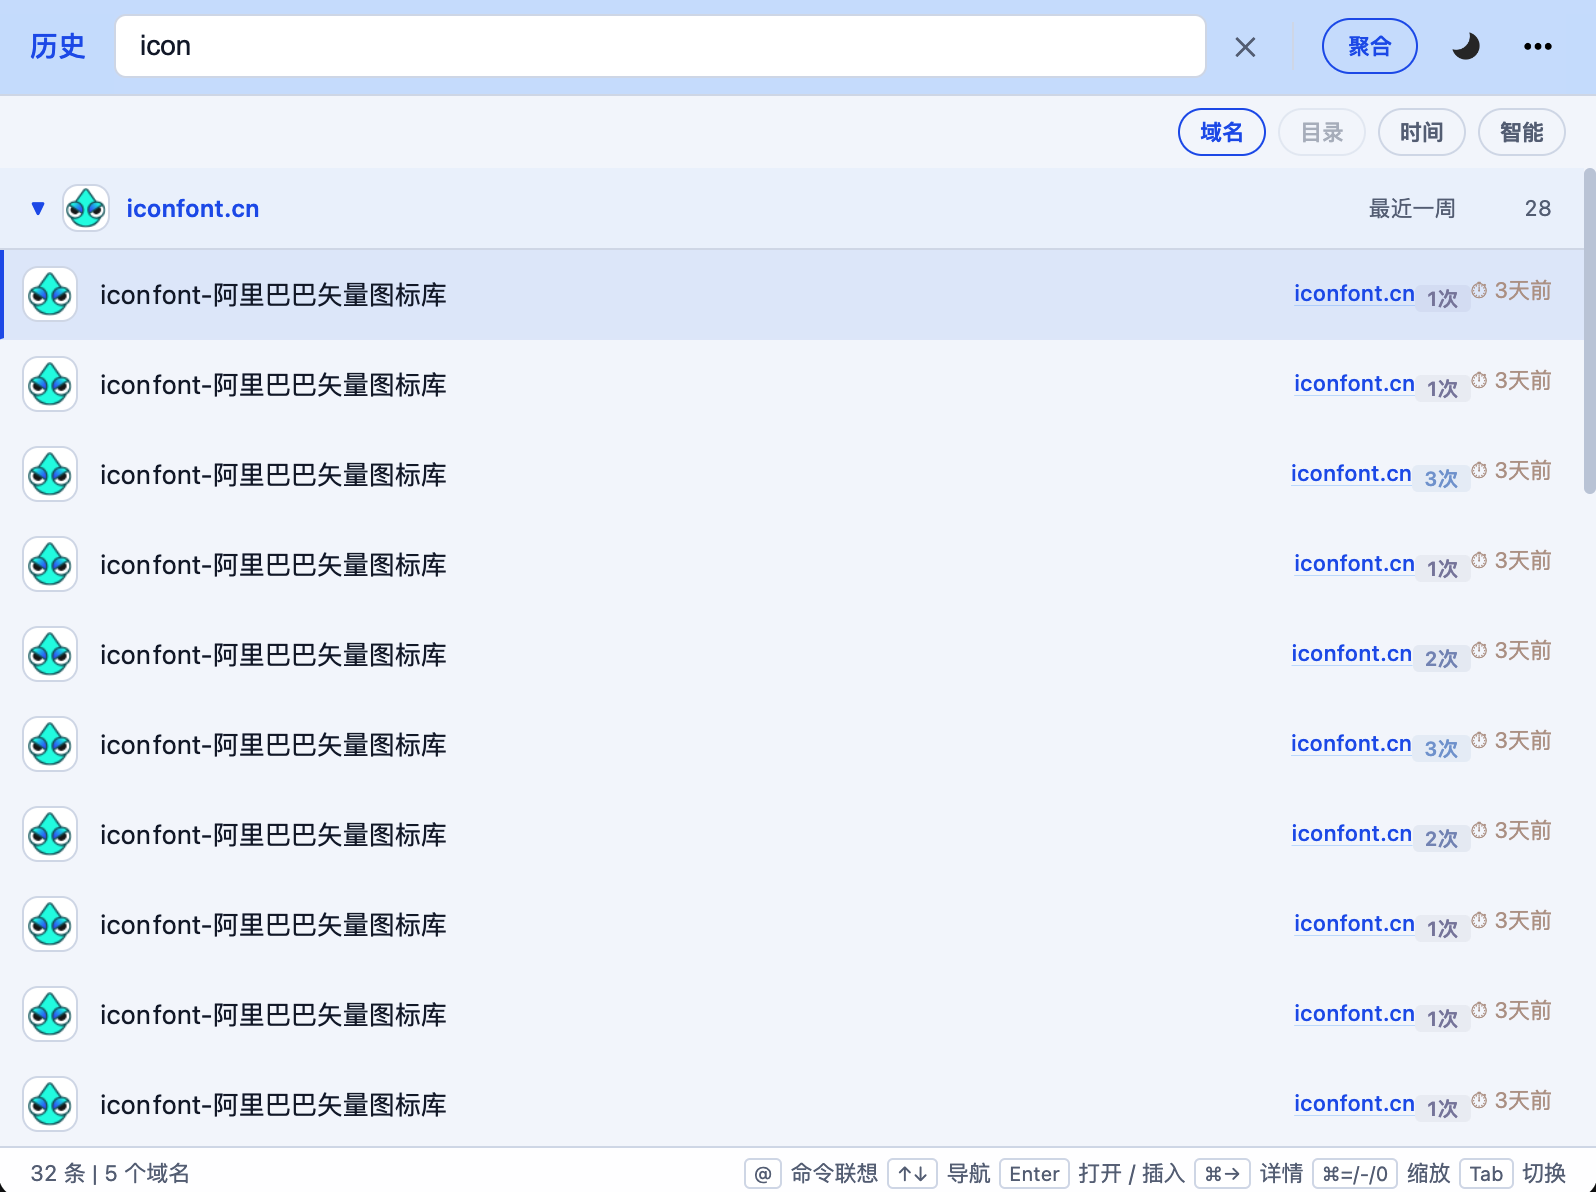Collapse the iconfont.cn domain group triangle
The width and height of the screenshot is (1596, 1192).
tap(38, 209)
